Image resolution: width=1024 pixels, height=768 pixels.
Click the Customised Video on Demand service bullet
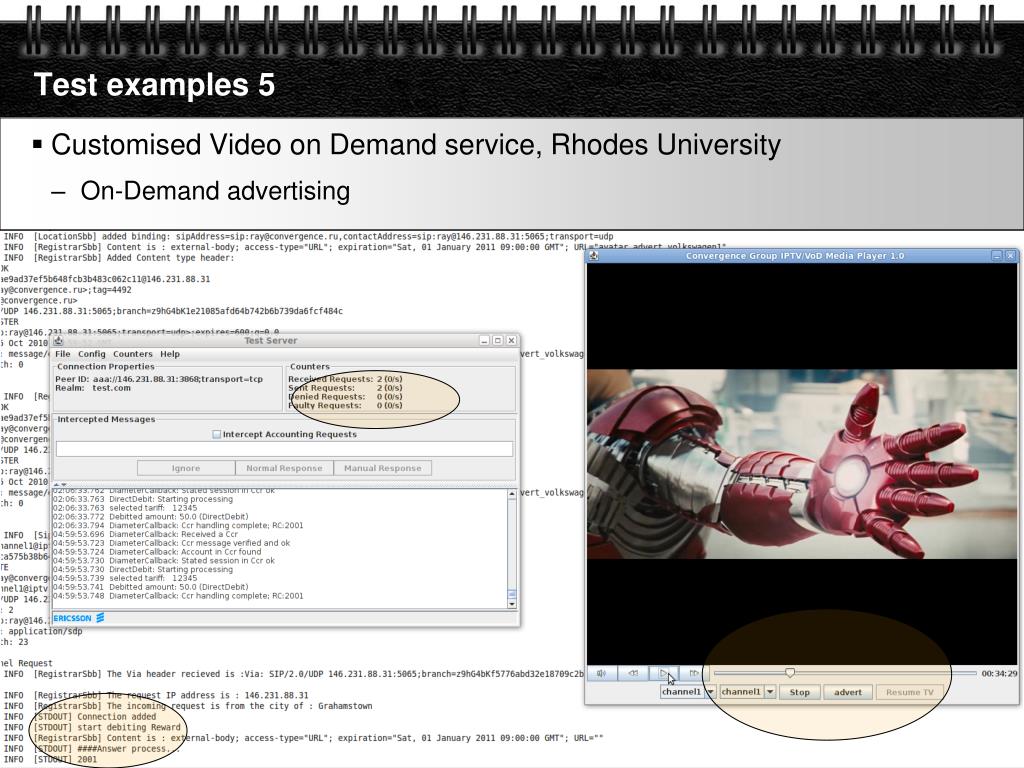(416, 145)
